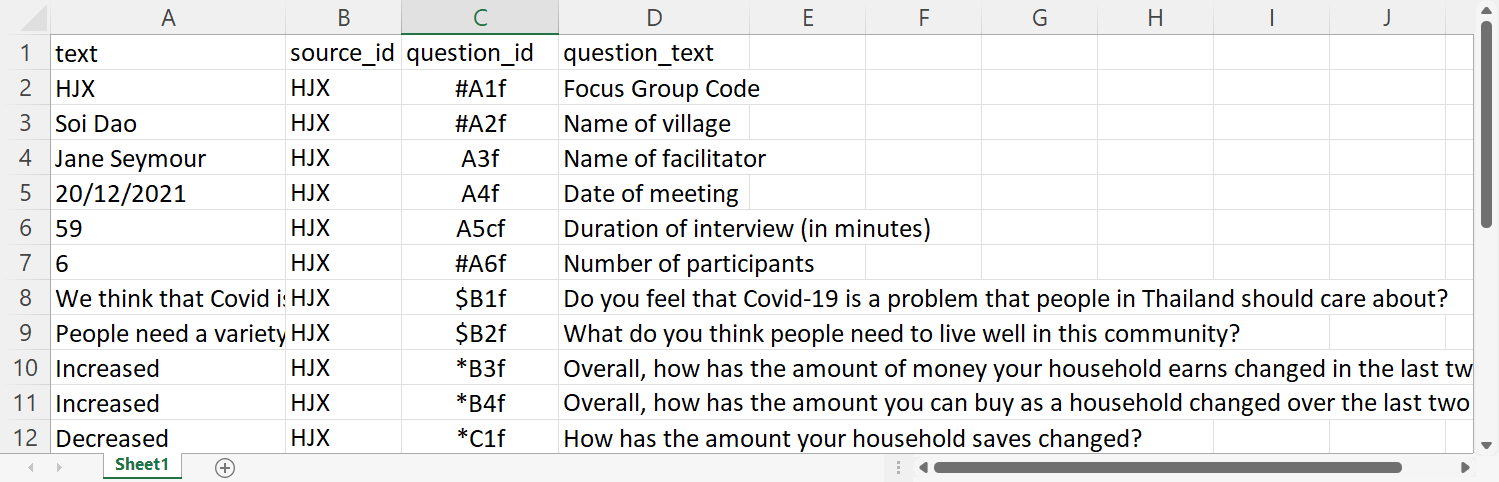This screenshot has width=1499, height=482.
Task: Select row 8 header
Action: (25, 298)
